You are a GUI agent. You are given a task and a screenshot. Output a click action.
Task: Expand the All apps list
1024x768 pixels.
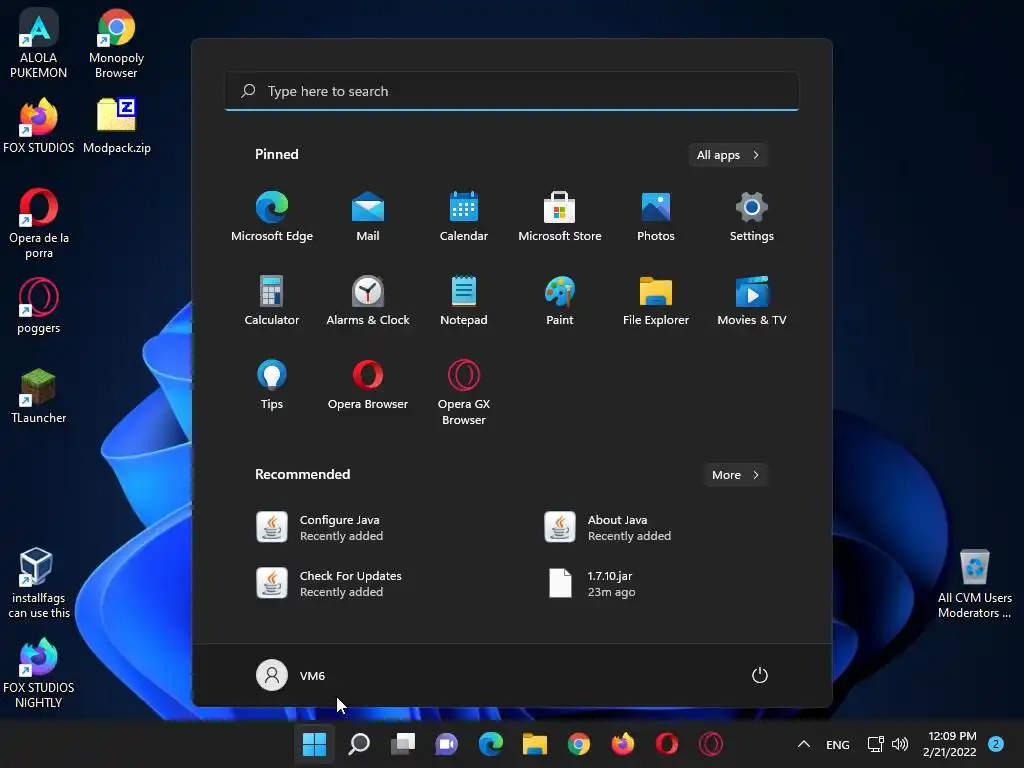coord(728,155)
